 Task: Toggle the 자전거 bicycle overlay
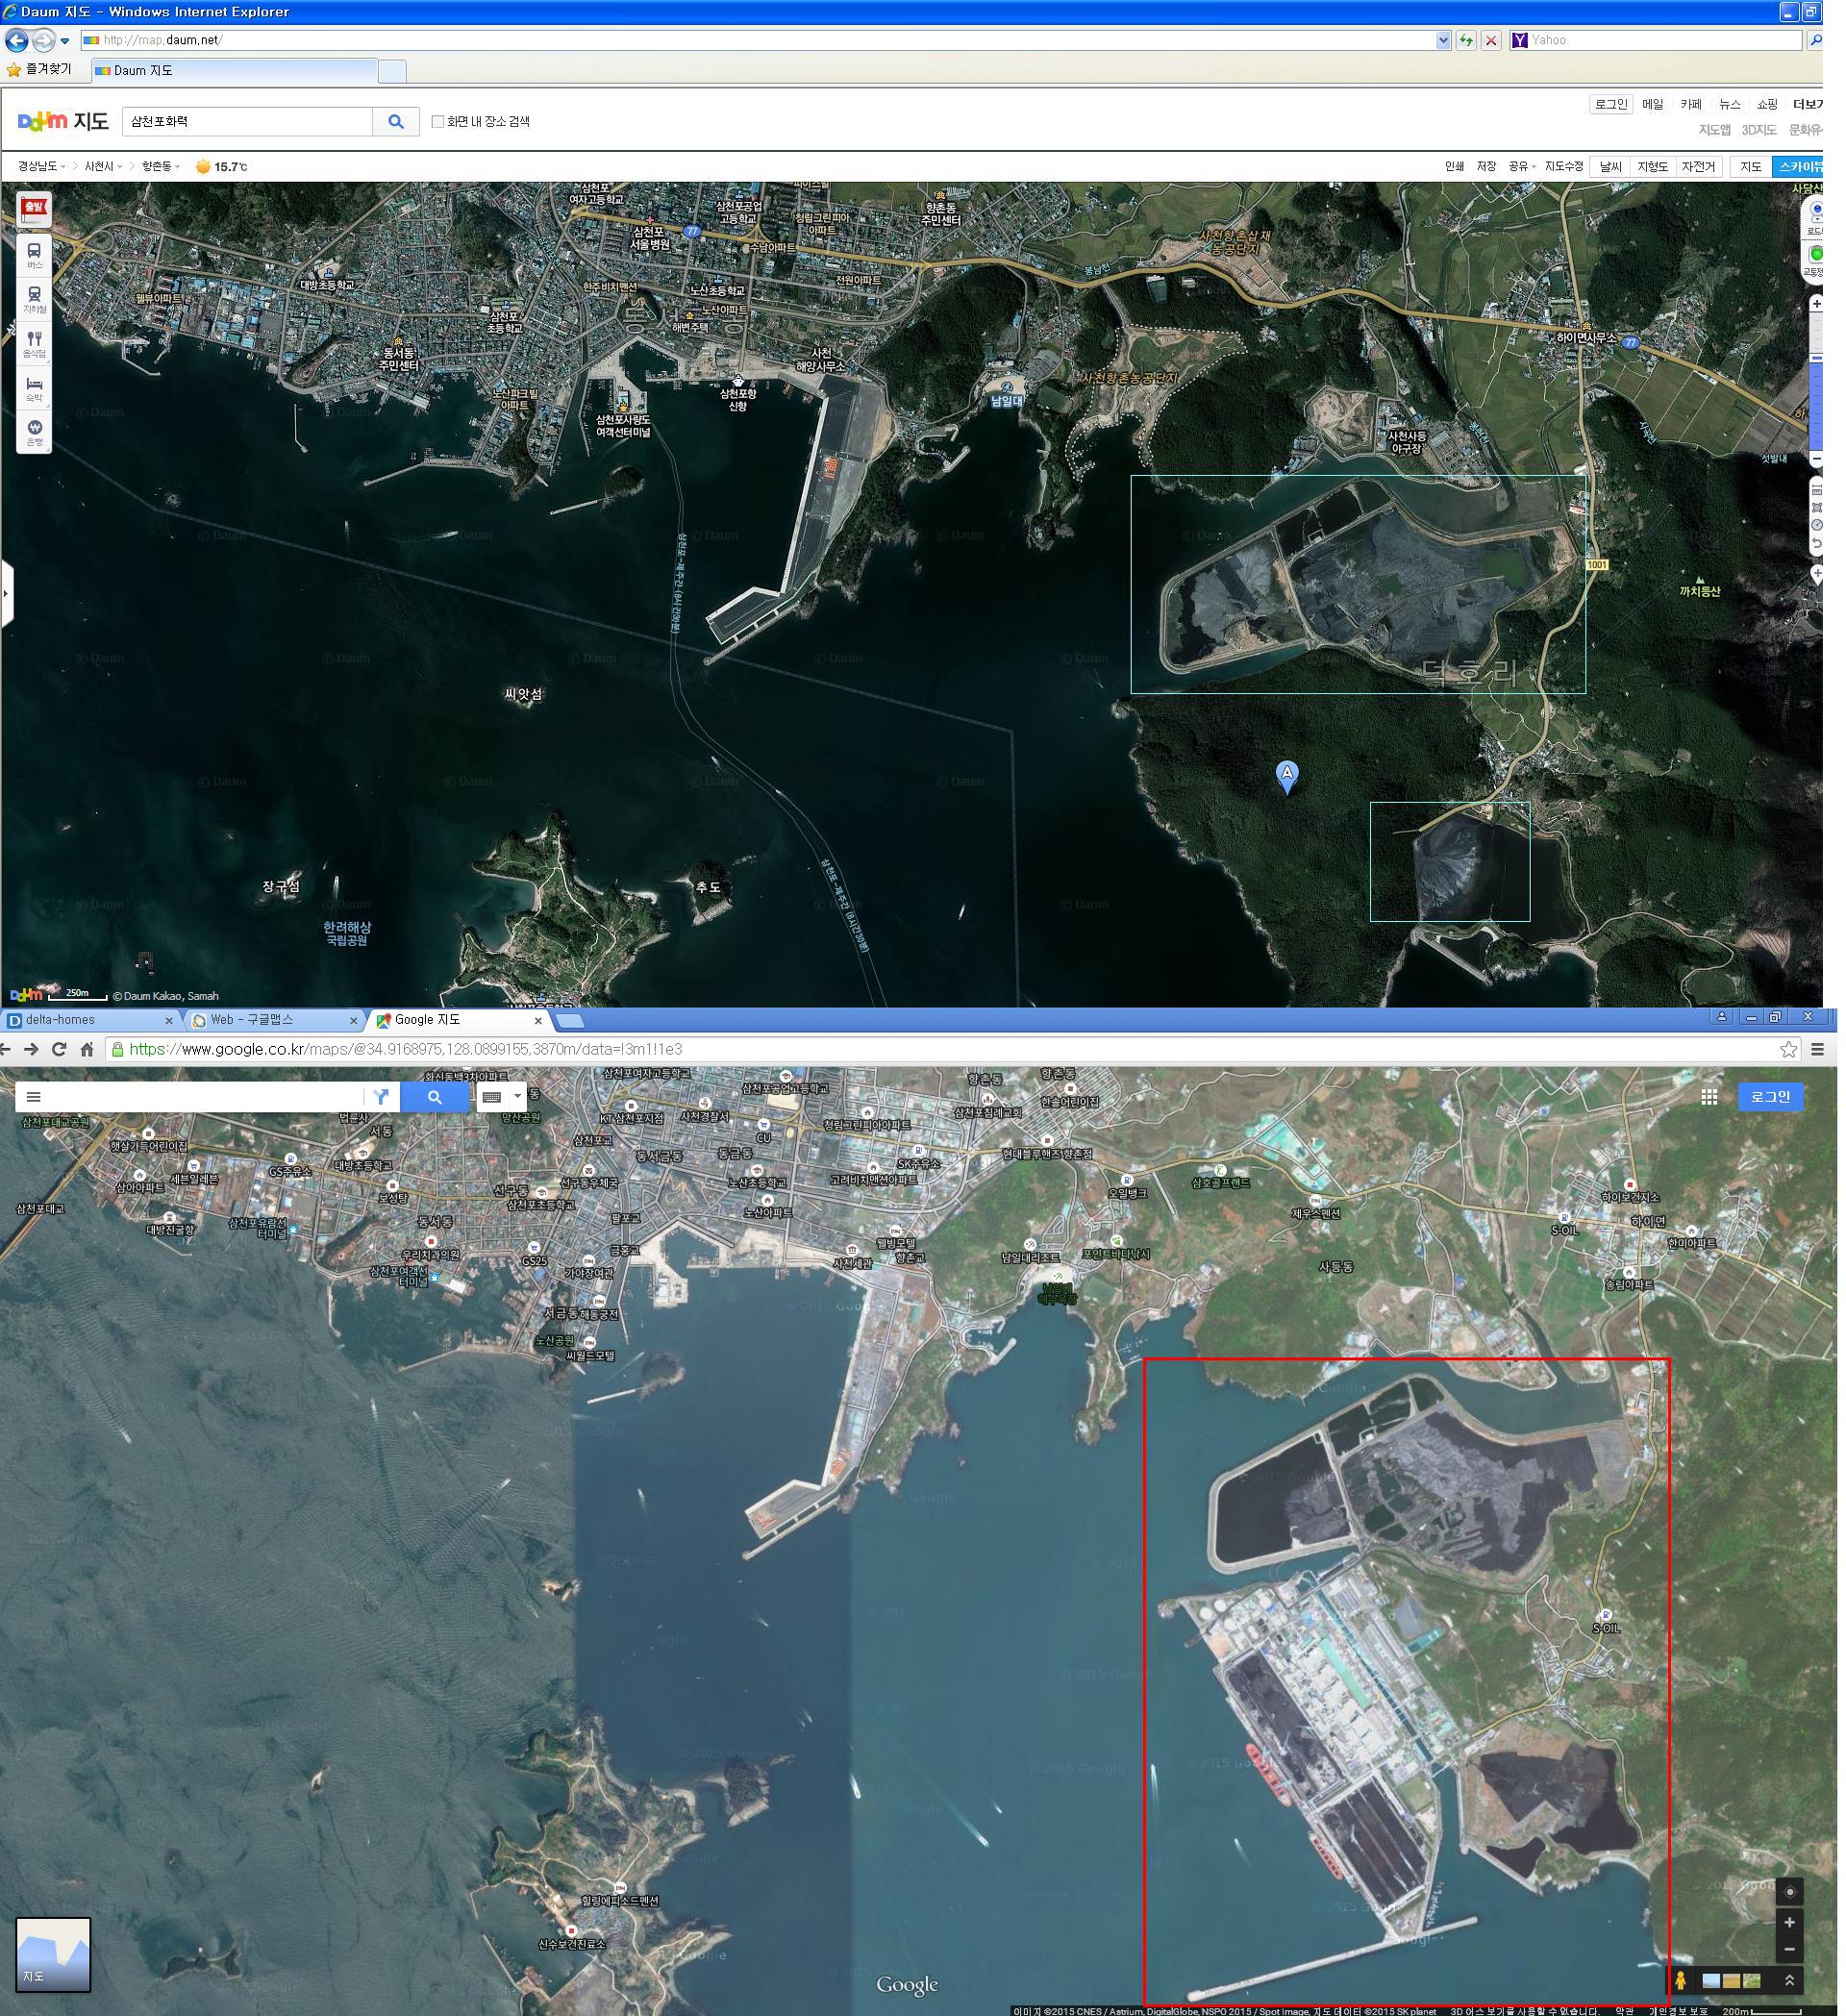(1698, 167)
